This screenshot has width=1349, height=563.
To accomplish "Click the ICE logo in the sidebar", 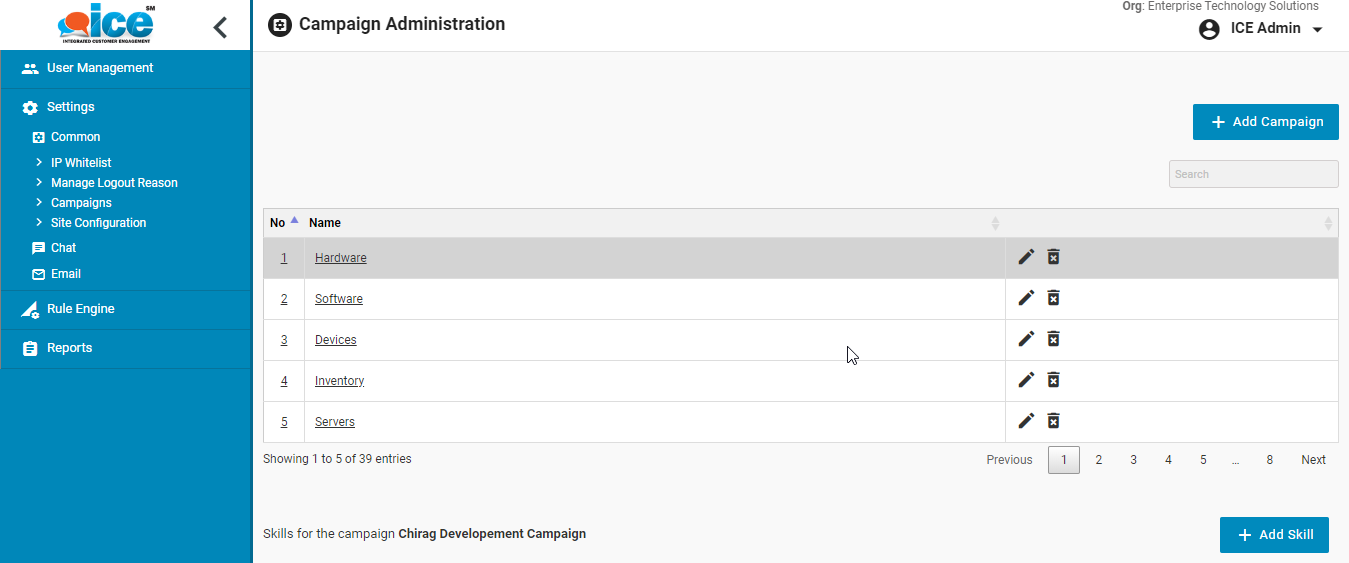I will coord(106,25).
